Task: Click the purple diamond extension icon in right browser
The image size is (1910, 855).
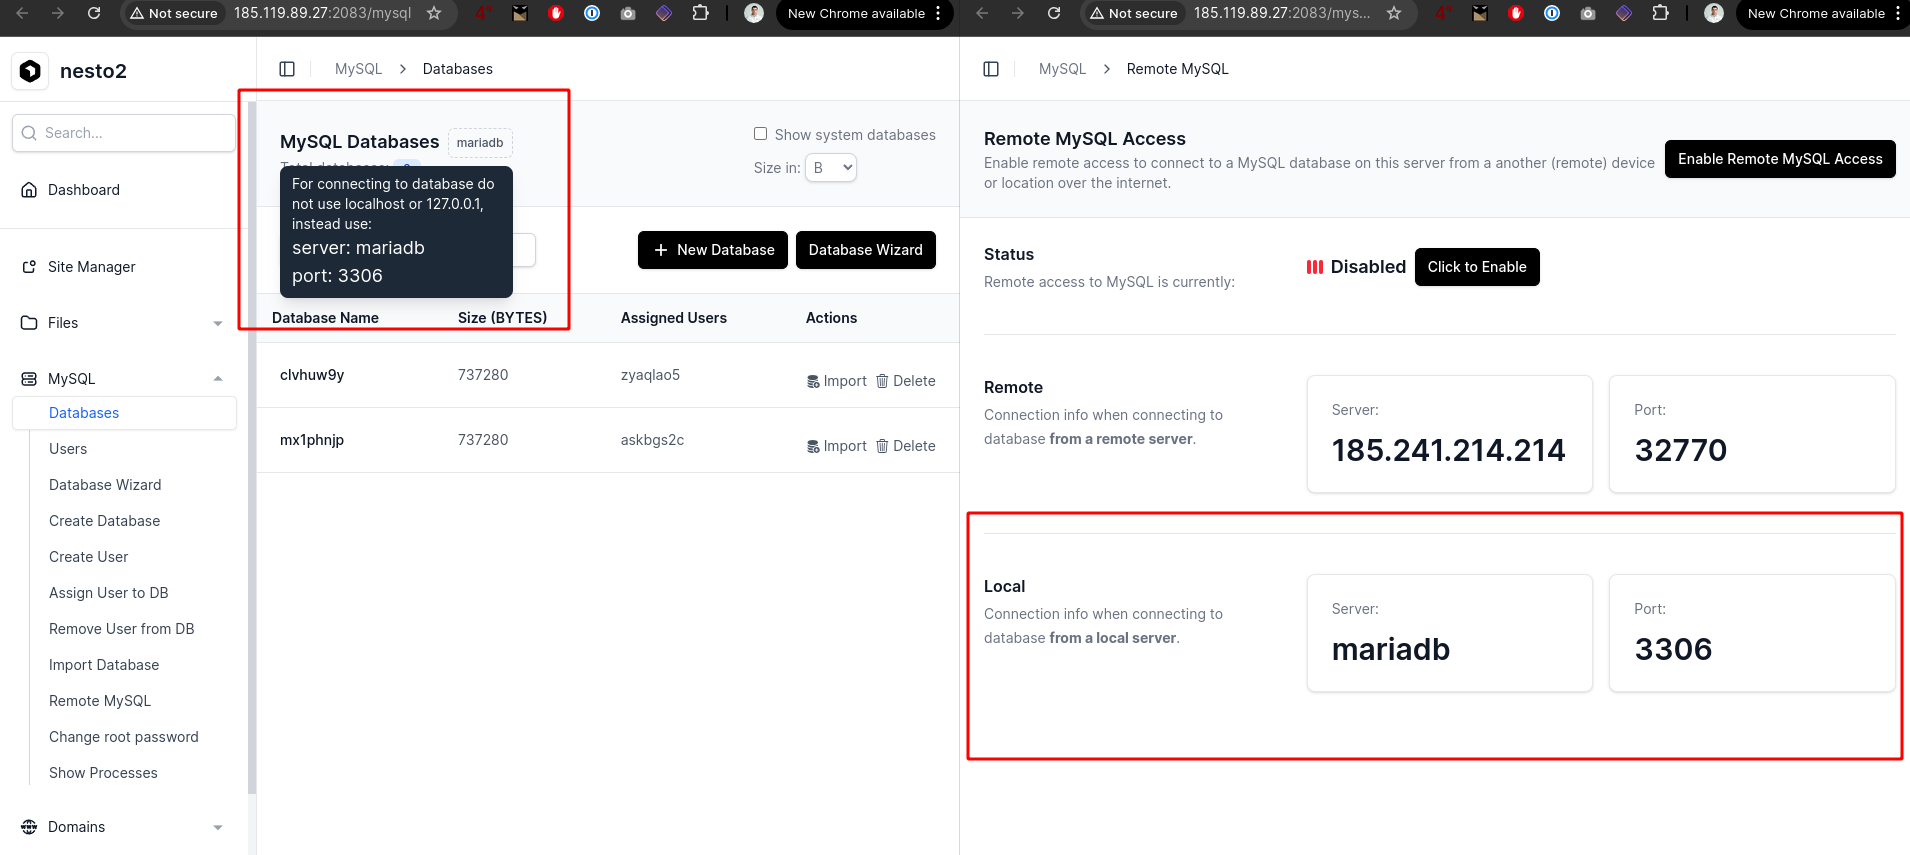Action: point(1624,13)
